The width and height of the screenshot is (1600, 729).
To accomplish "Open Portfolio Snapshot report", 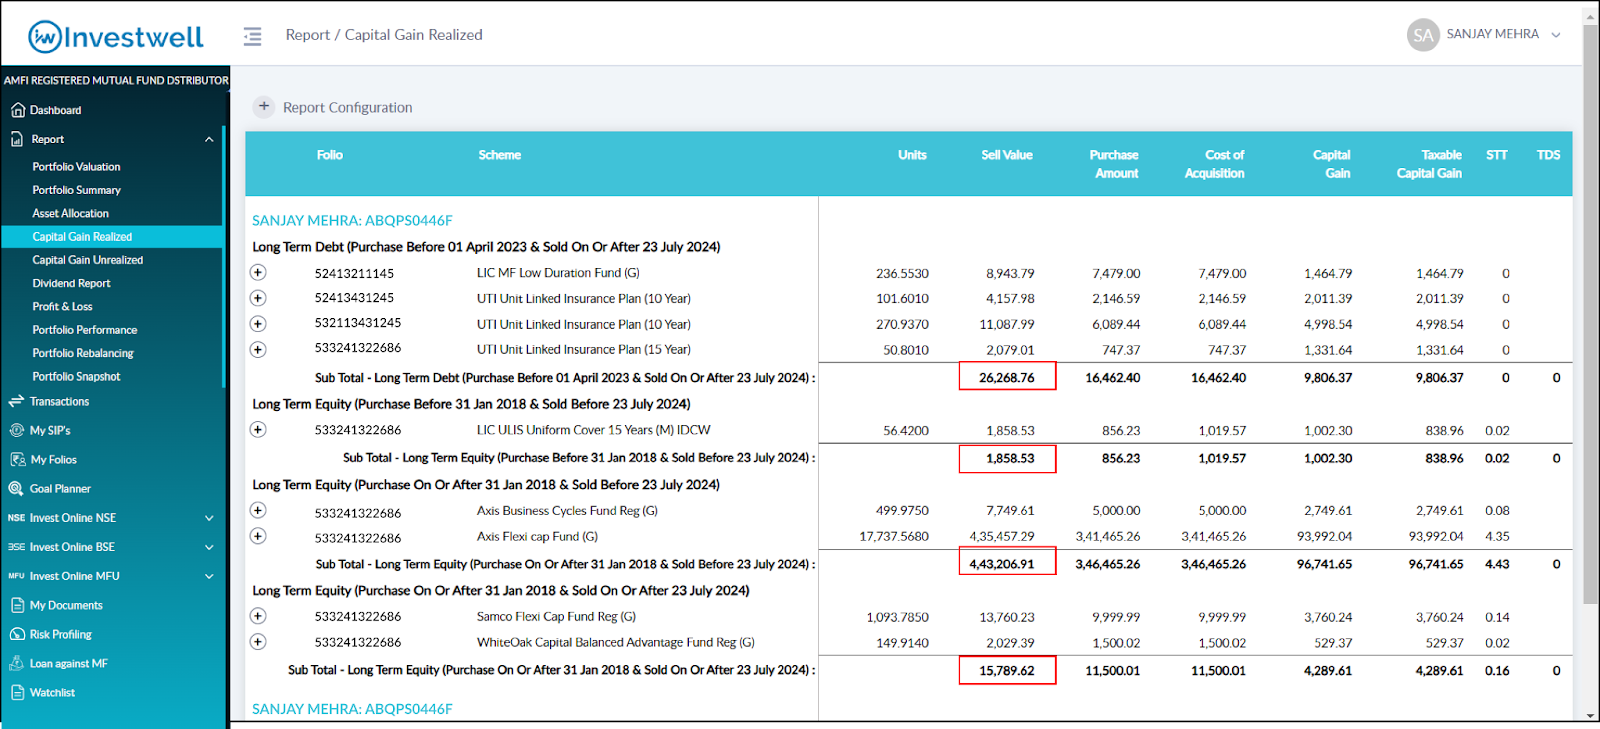I will tap(76, 376).
